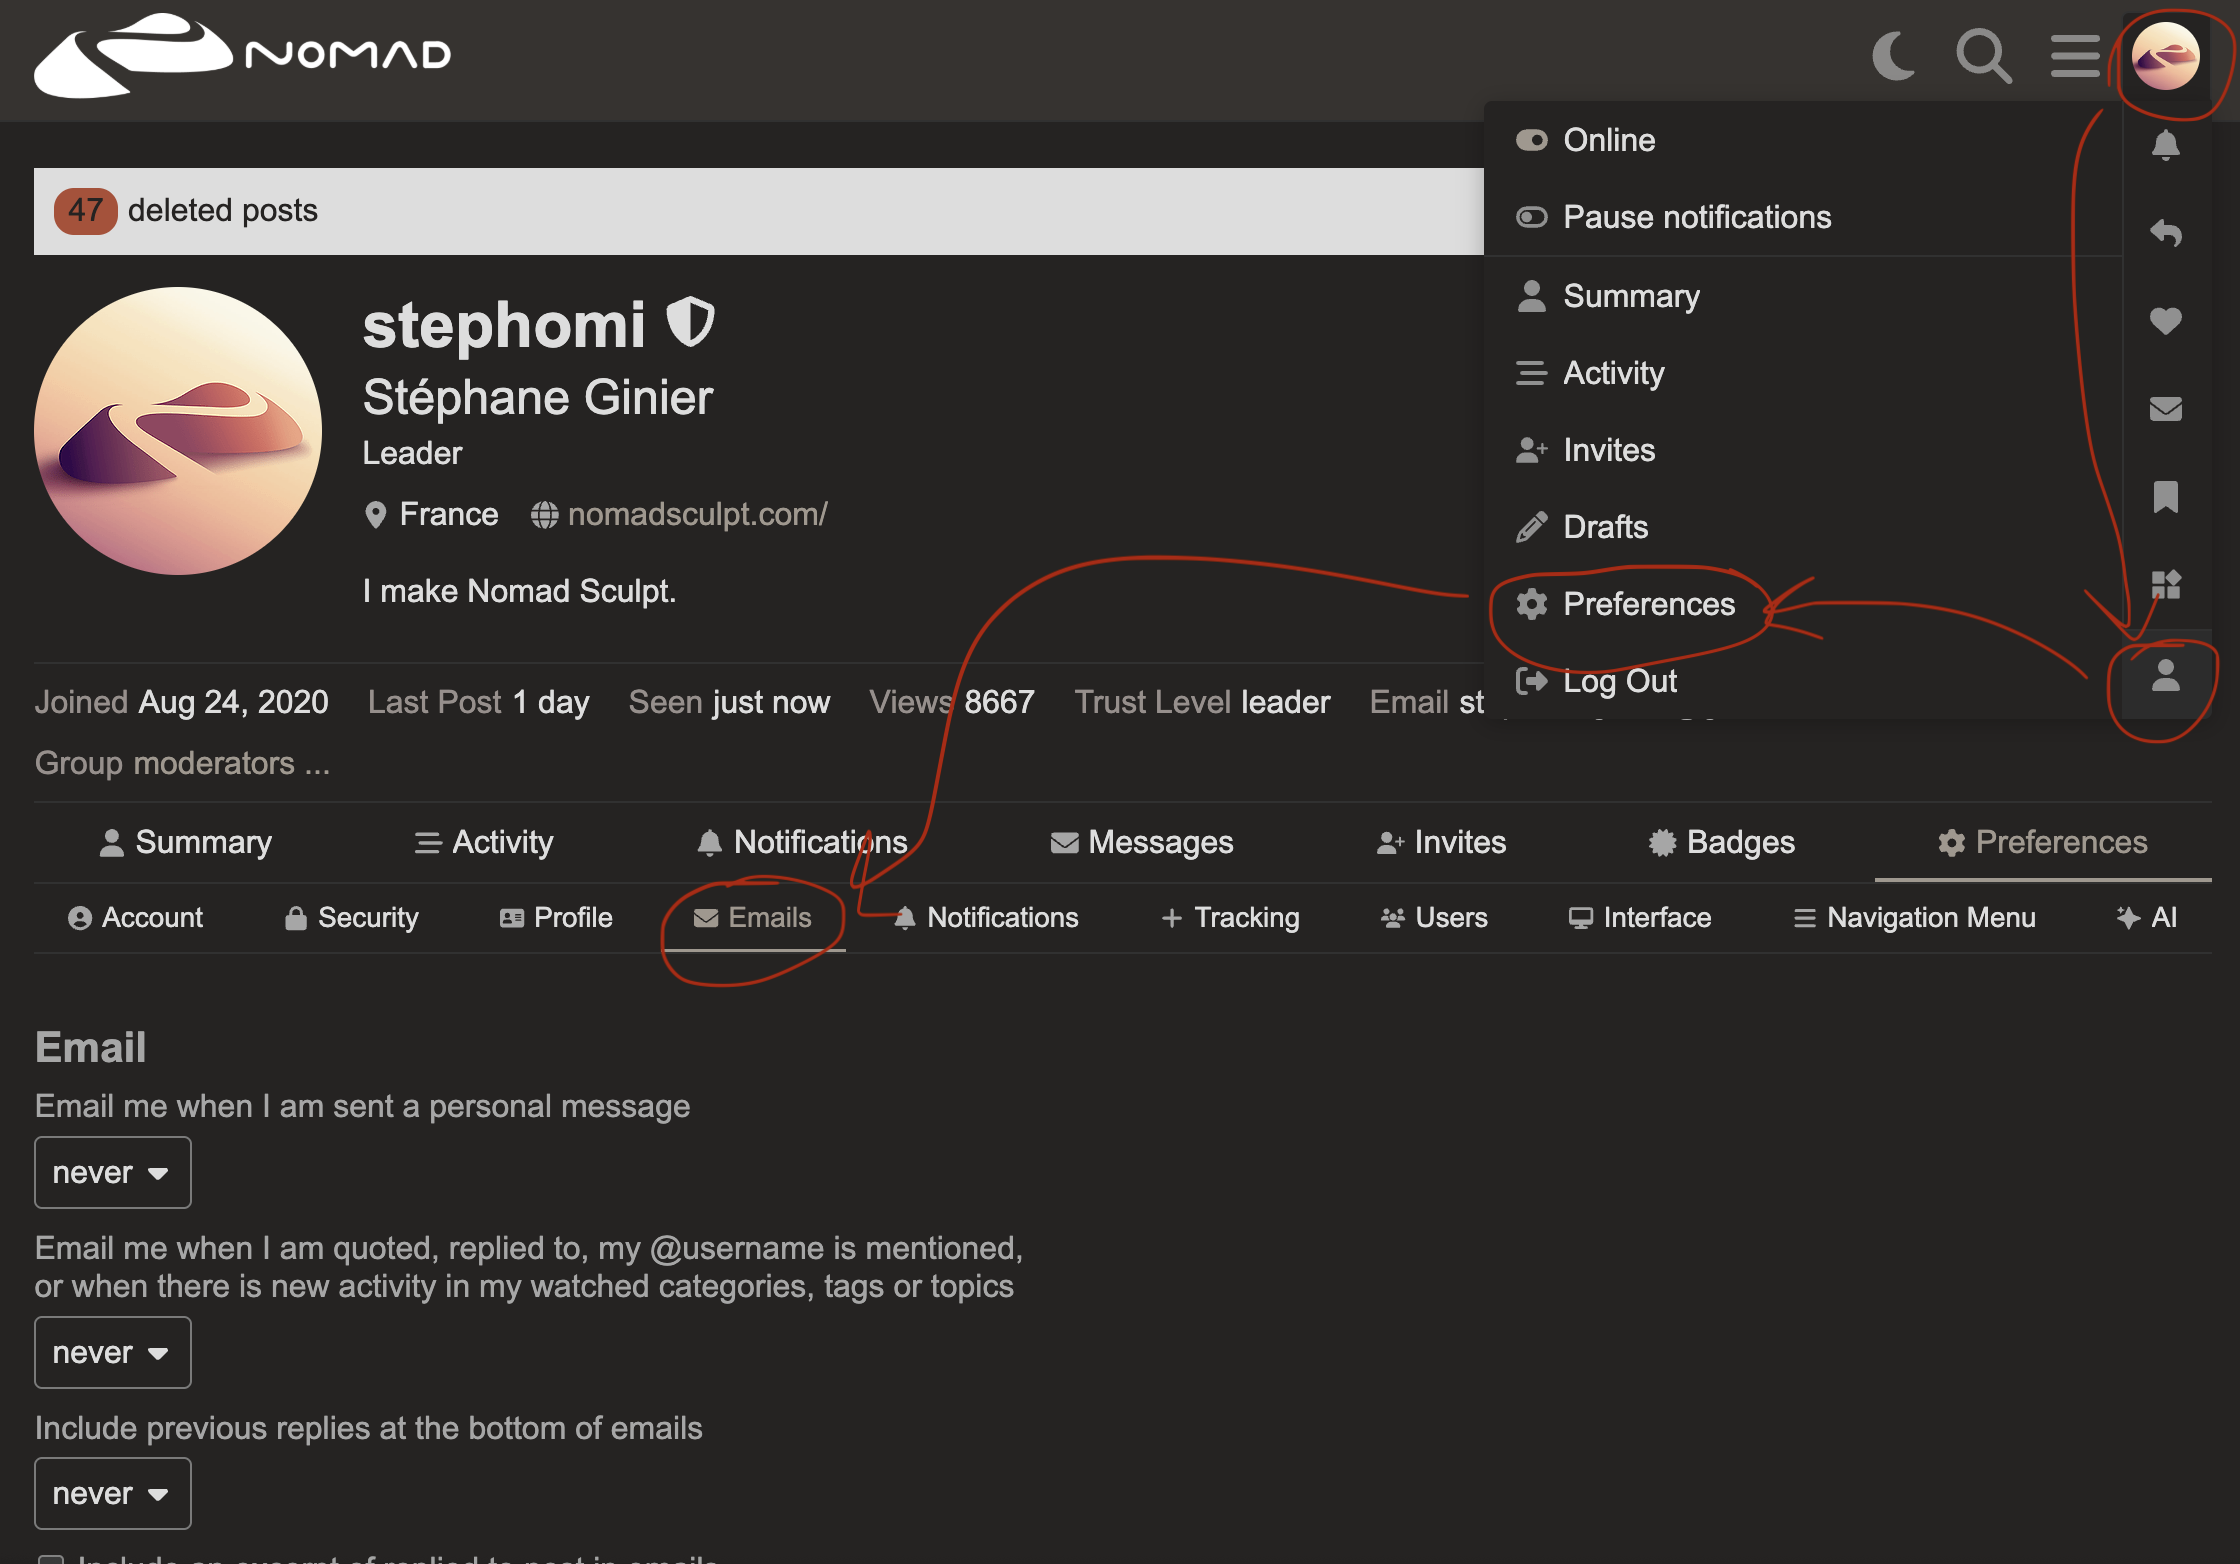Click the 47 deleted posts banner

tap(758, 211)
